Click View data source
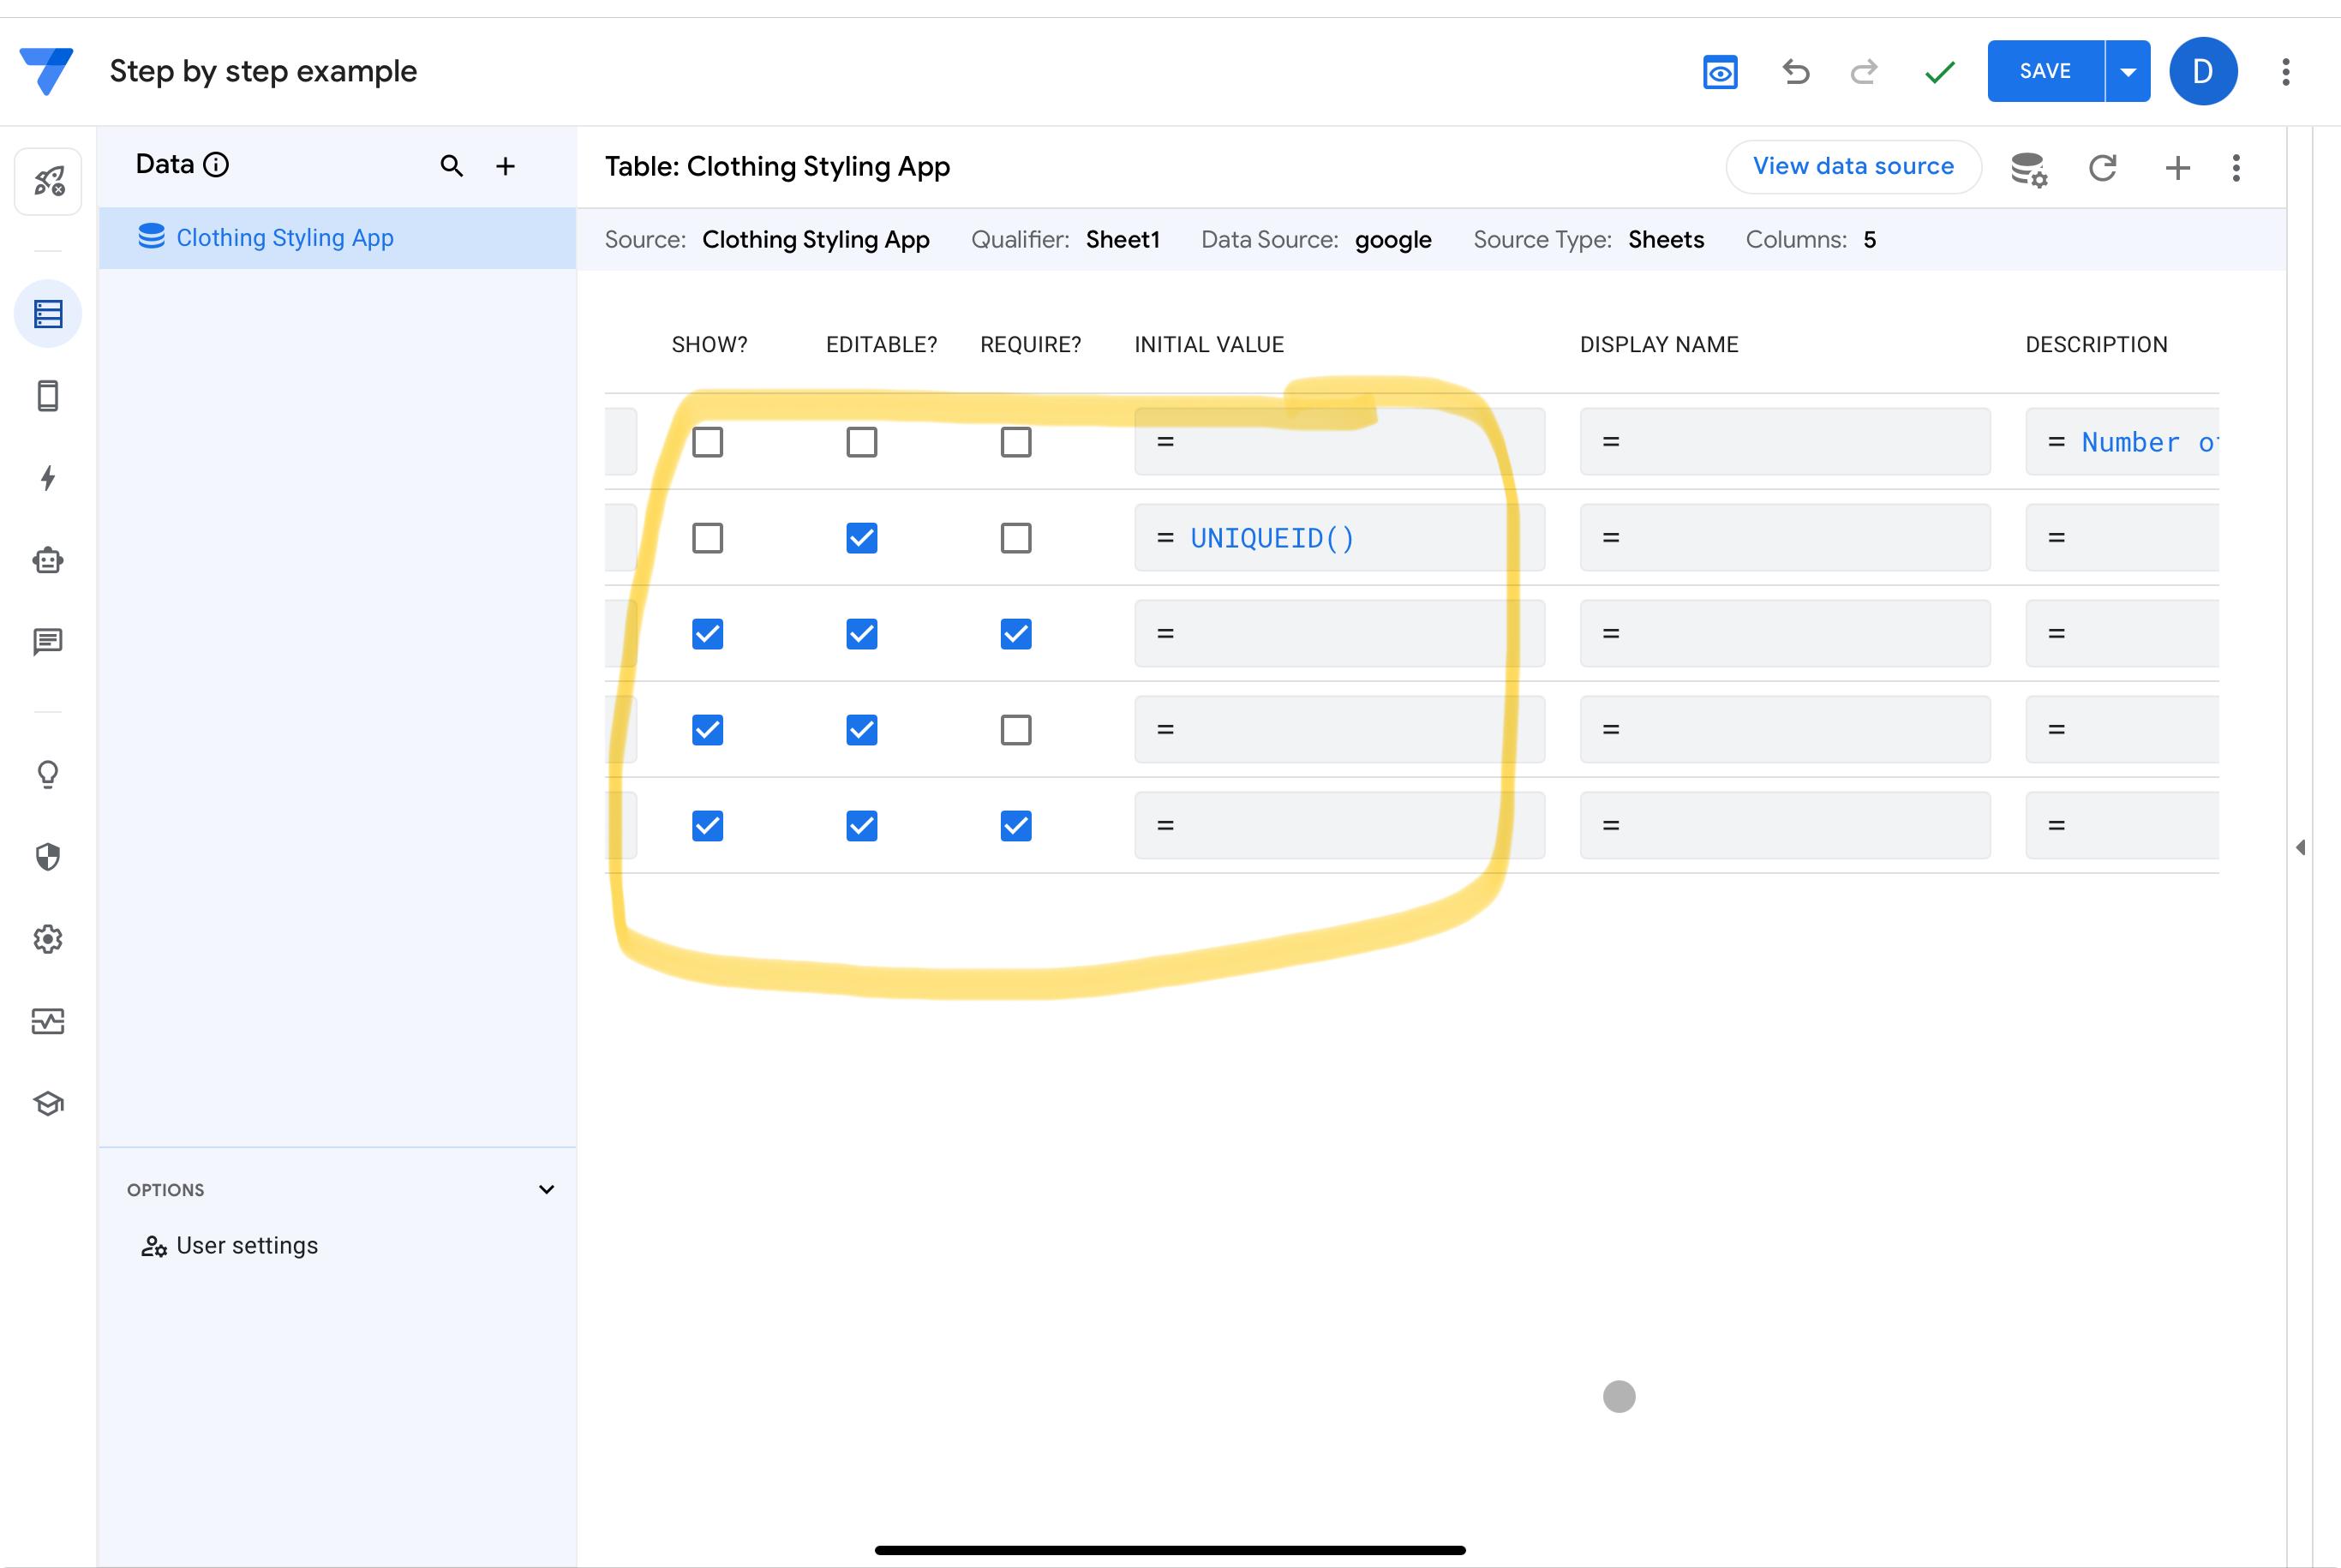 coord(1853,167)
